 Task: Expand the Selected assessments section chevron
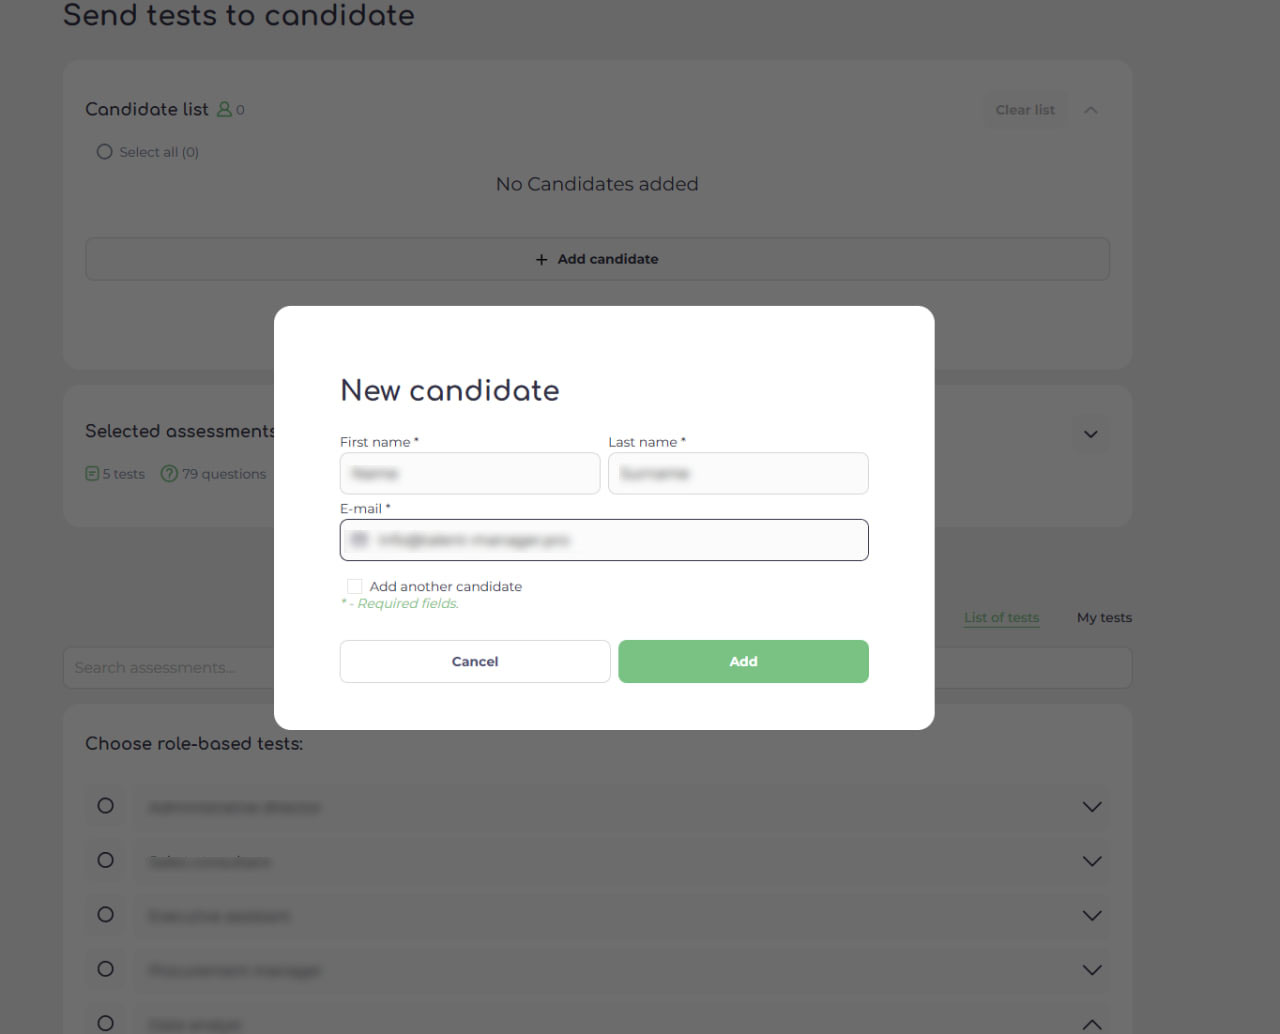tap(1091, 434)
